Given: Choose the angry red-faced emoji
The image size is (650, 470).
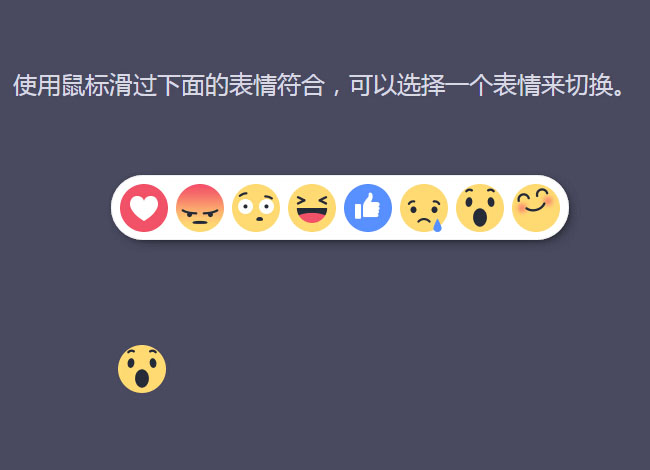Looking at the screenshot, I should pos(200,208).
